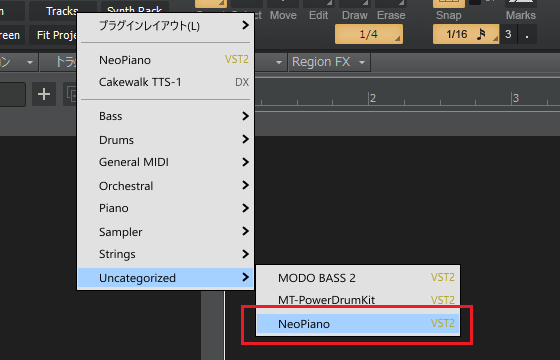Image resolution: width=560 pixels, height=360 pixels.
Task: Expand the Piano category
Action: click(x=165, y=208)
